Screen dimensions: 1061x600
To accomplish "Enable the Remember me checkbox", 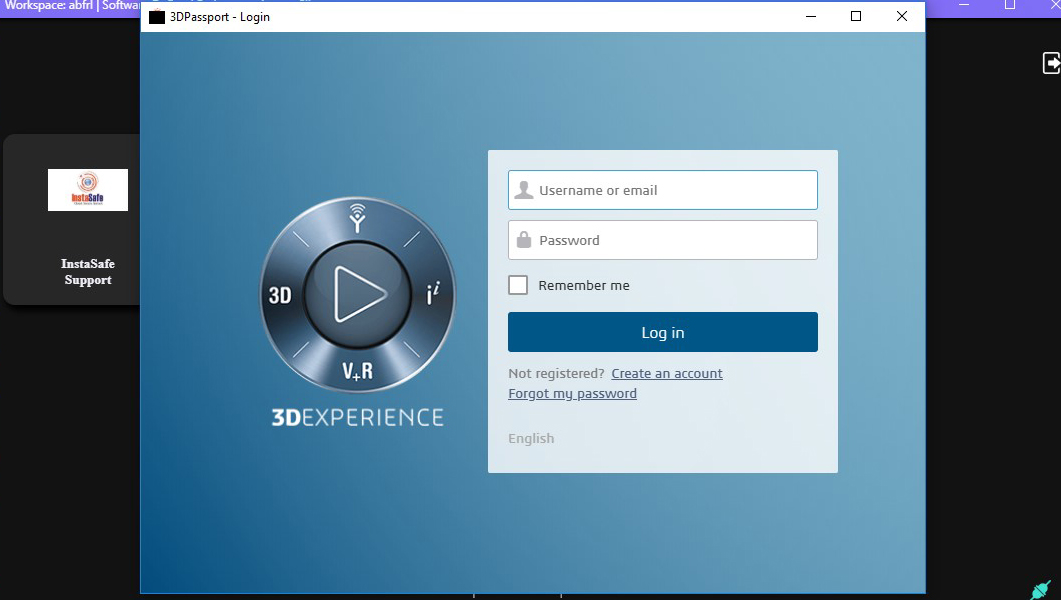I will point(518,285).
